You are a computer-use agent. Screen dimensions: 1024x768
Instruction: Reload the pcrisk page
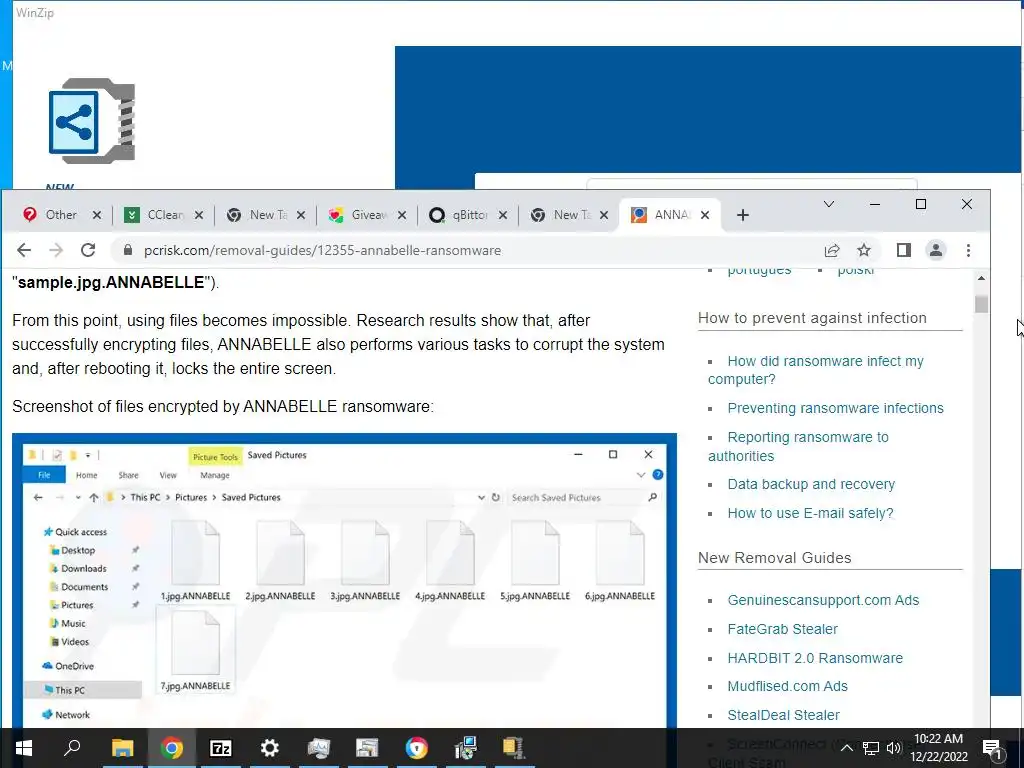[88, 250]
